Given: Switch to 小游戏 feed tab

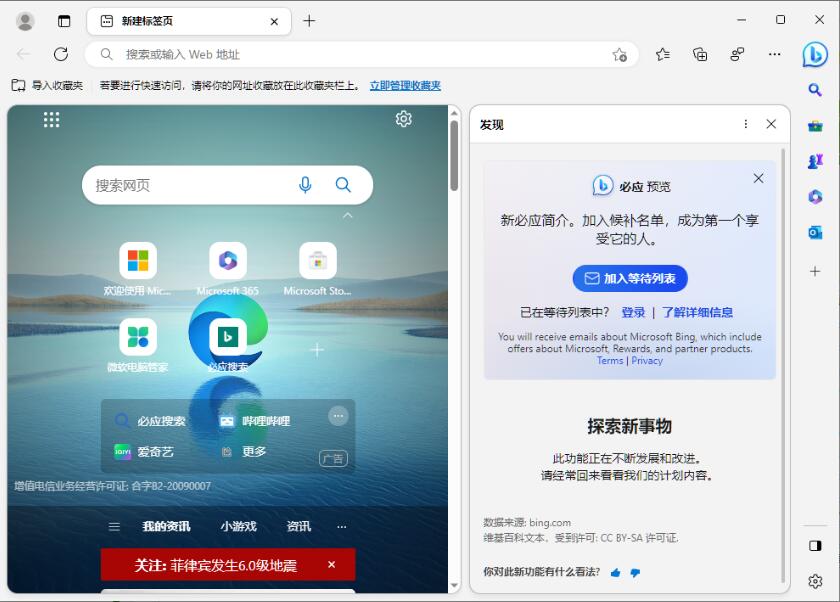Looking at the screenshot, I should click(238, 526).
